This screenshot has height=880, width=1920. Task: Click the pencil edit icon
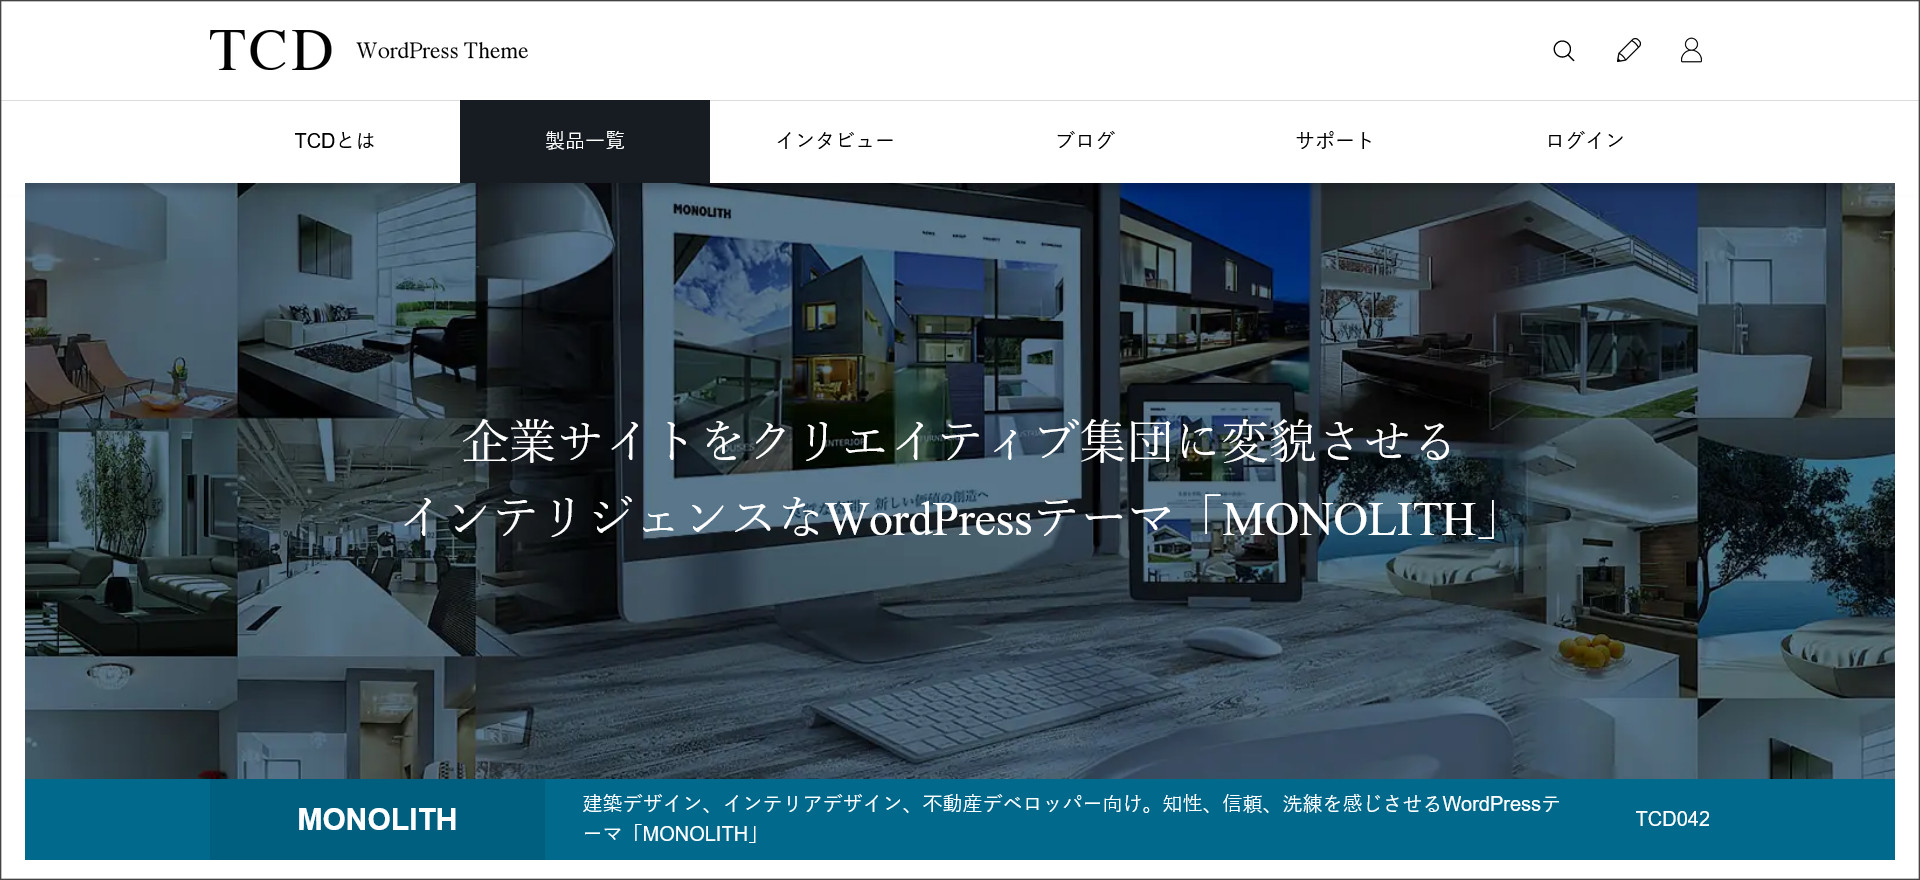coord(1628,50)
